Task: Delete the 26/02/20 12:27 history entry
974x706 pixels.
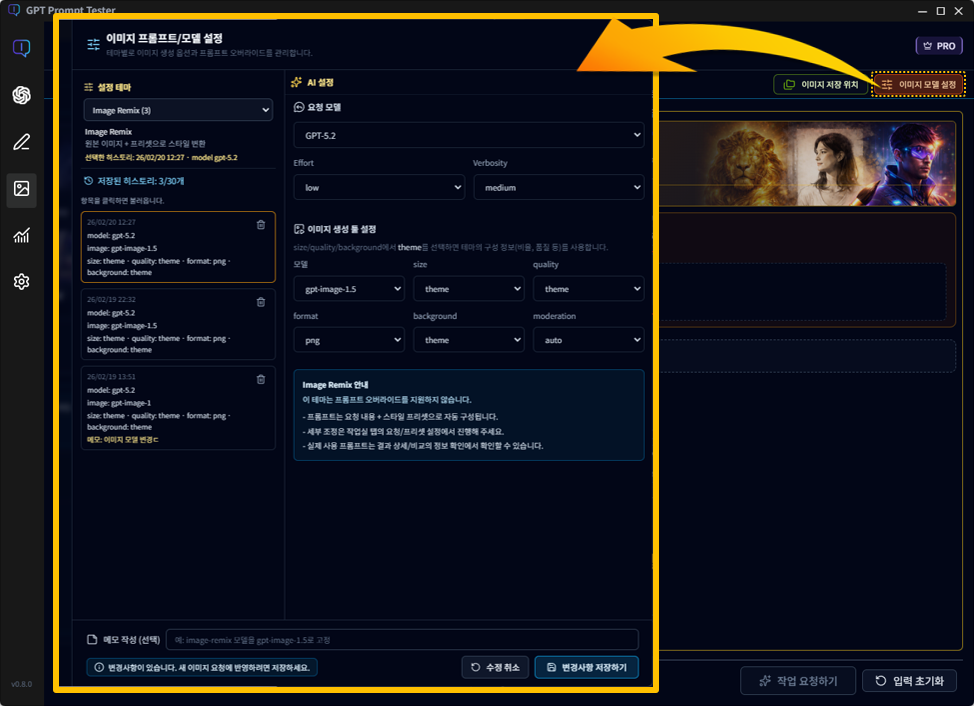Action: (x=261, y=225)
